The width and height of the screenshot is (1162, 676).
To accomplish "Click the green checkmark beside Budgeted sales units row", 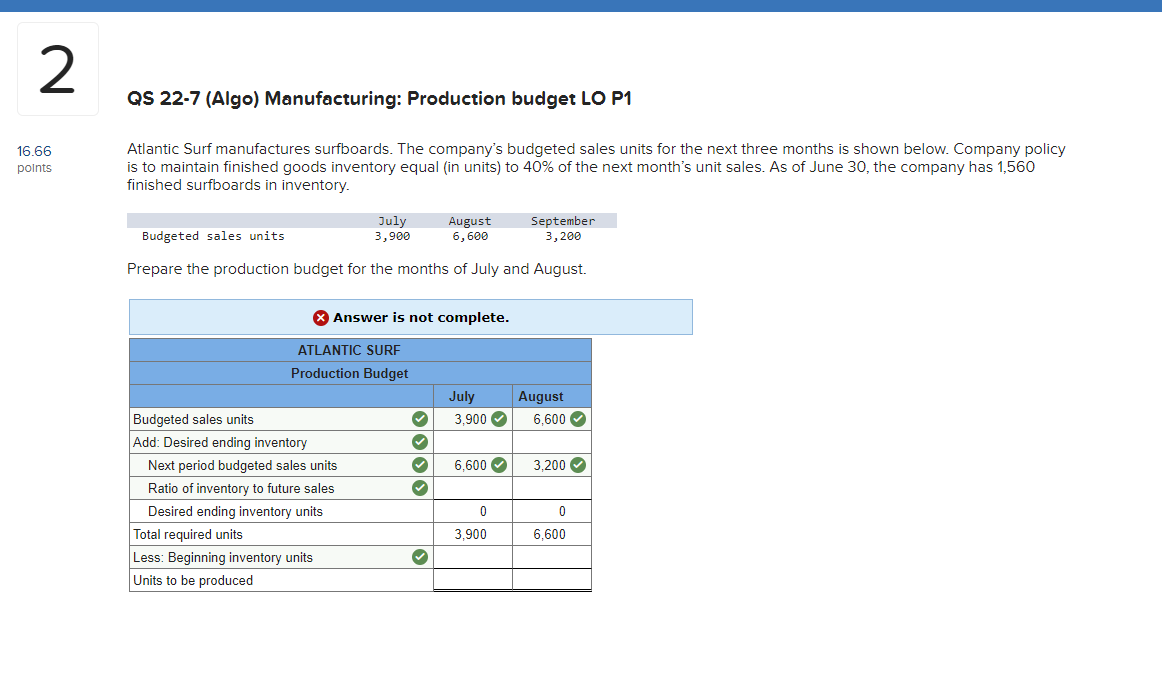I will click(x=419, y=419).
